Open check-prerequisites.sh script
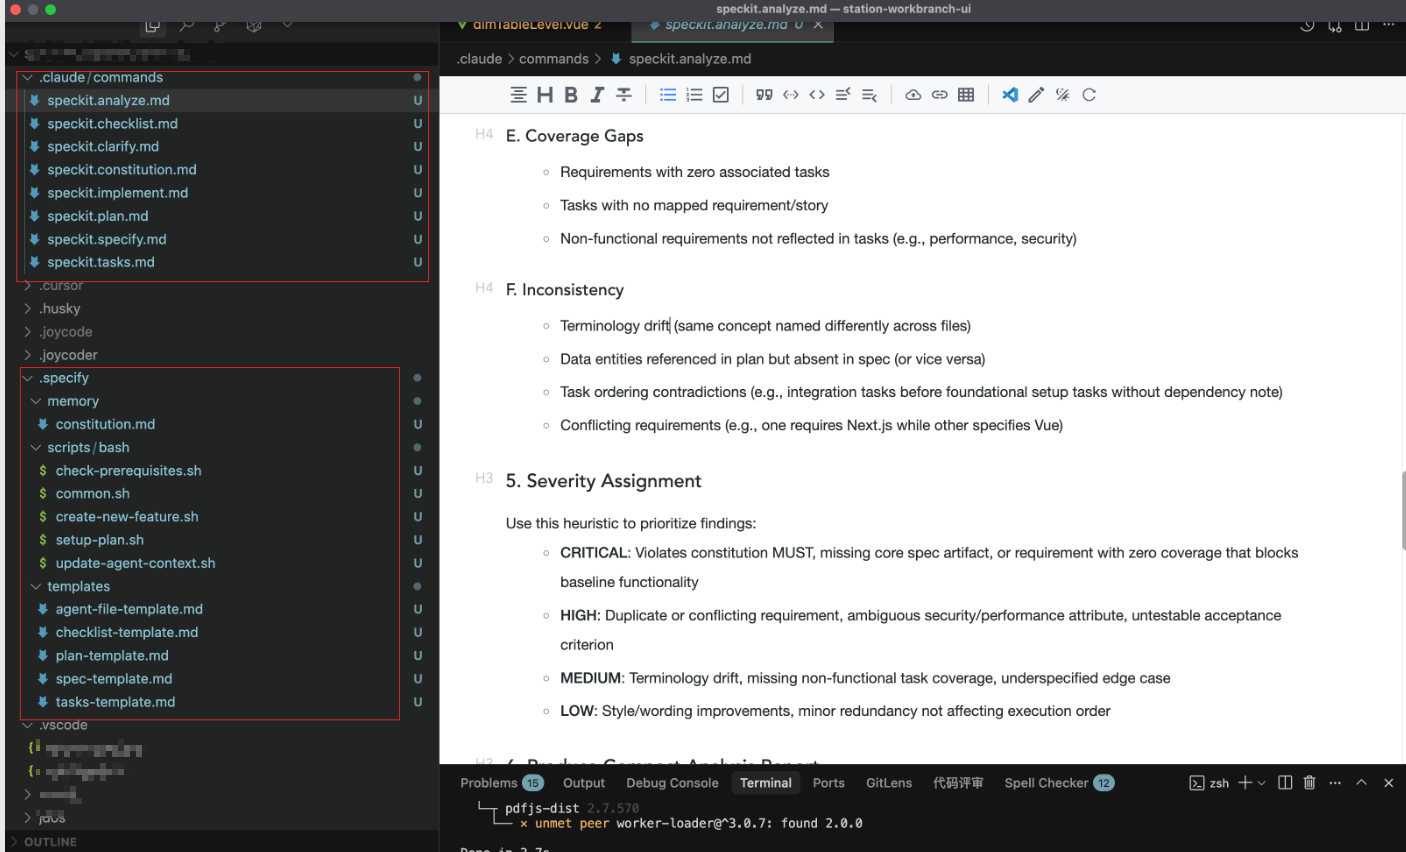This screenshot has width=1406, height=852. point(128,471)
